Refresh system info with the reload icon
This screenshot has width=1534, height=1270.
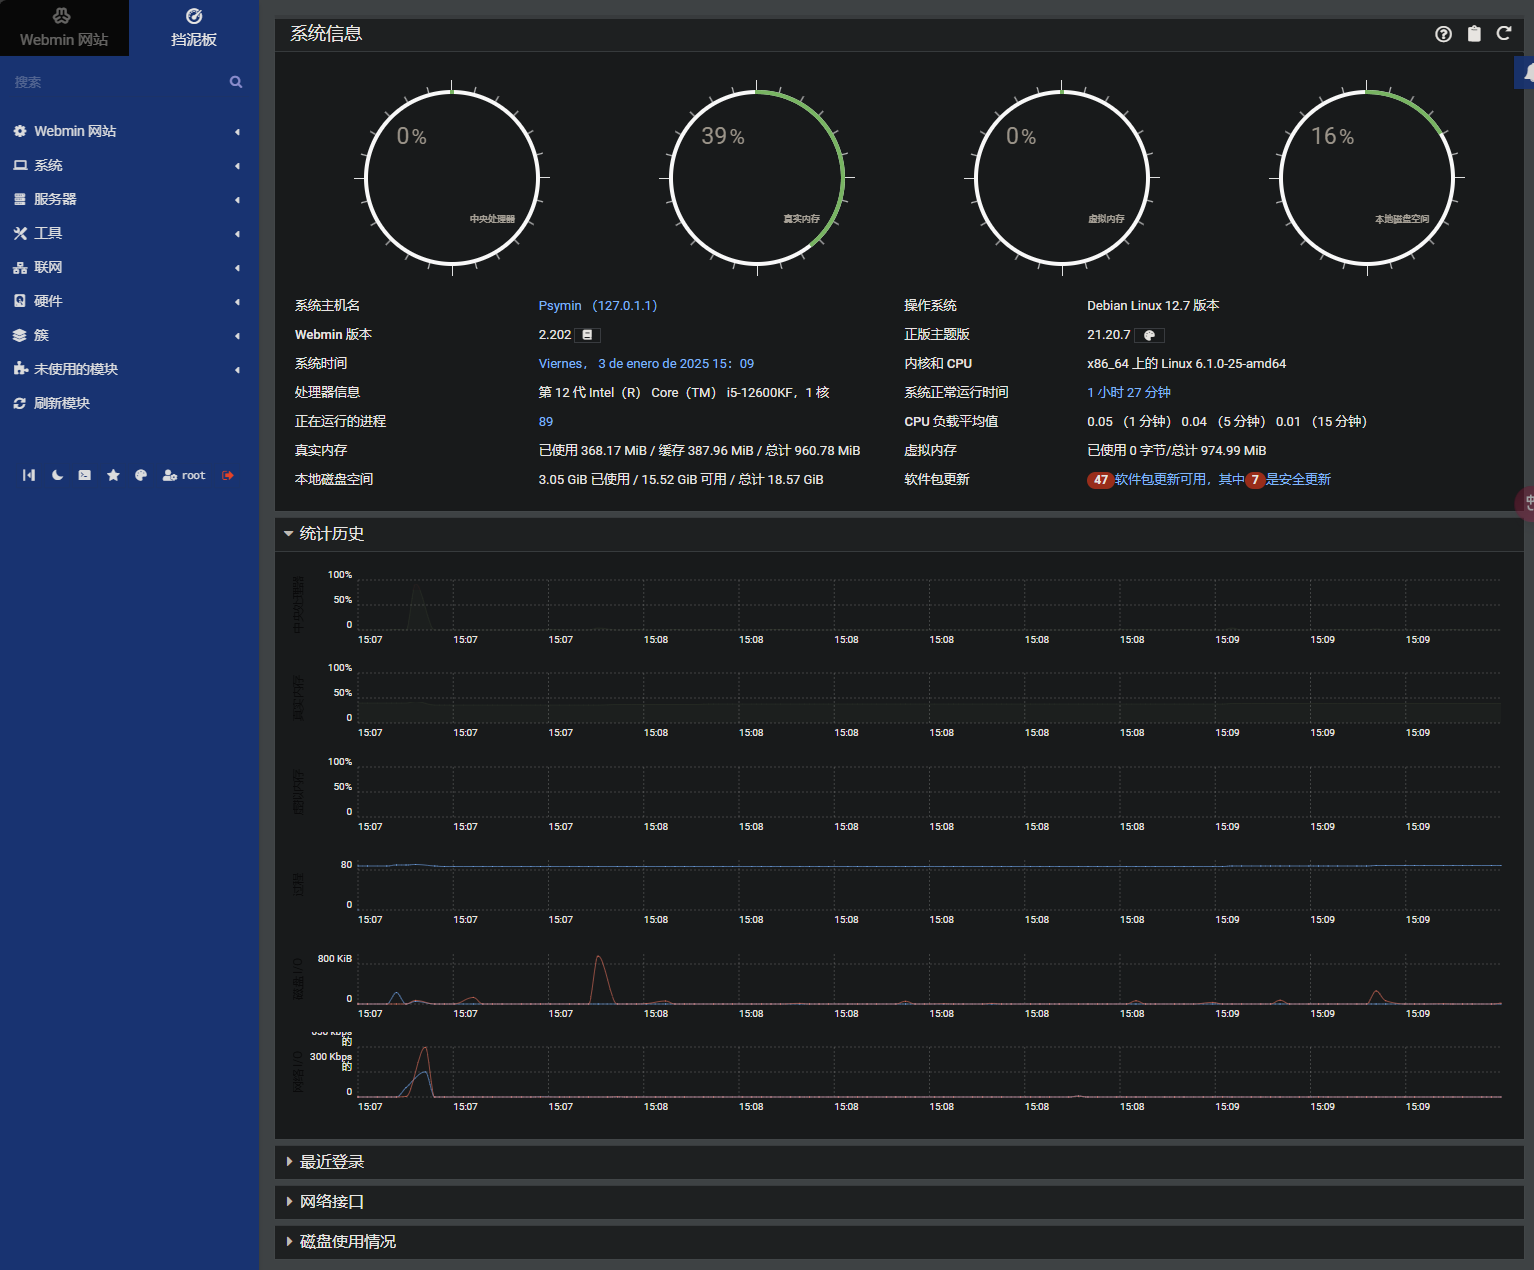coord(1503,34)
